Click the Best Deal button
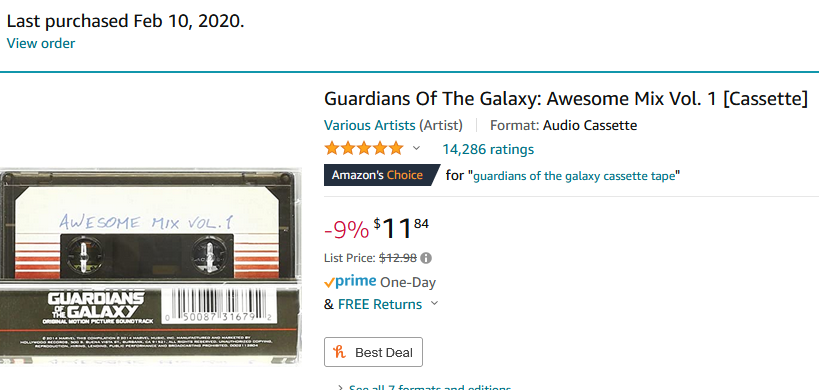Viewport: 819px width, 390px height. pos(373,352)
